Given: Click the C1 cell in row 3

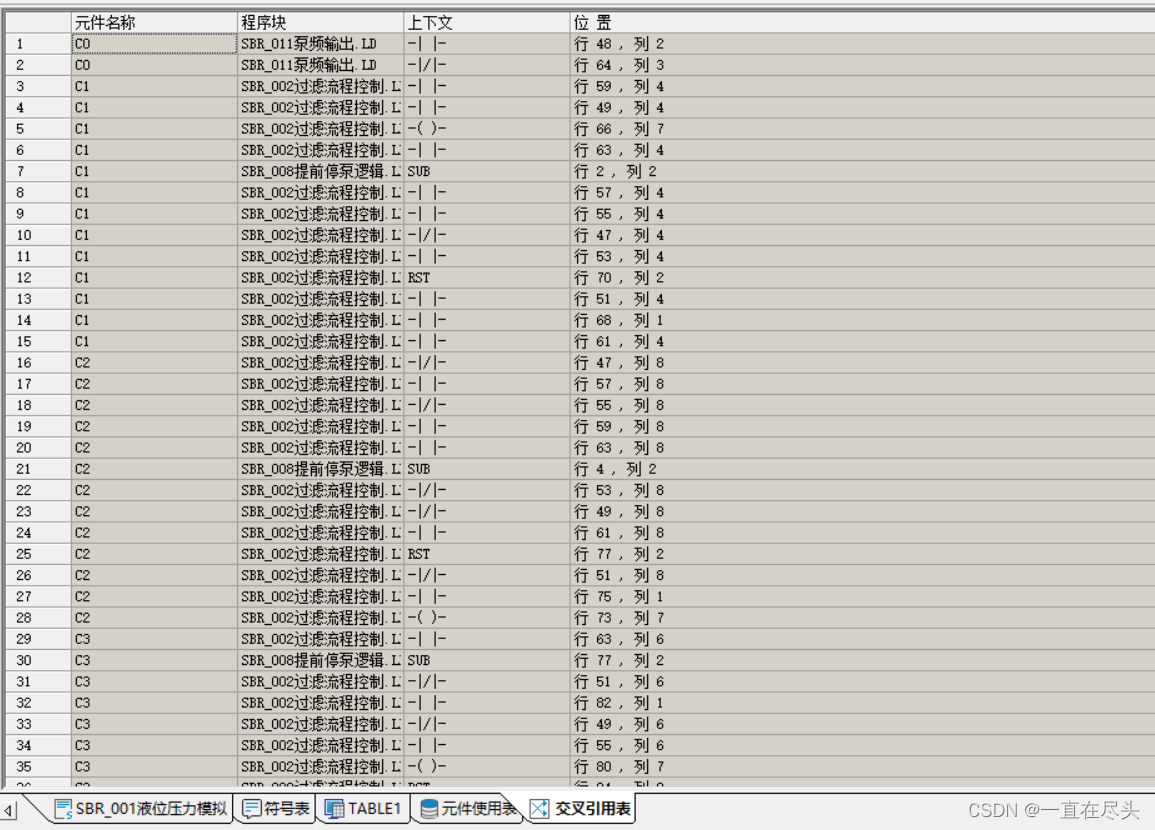Looking at the screenshot, I should (154, 87).
